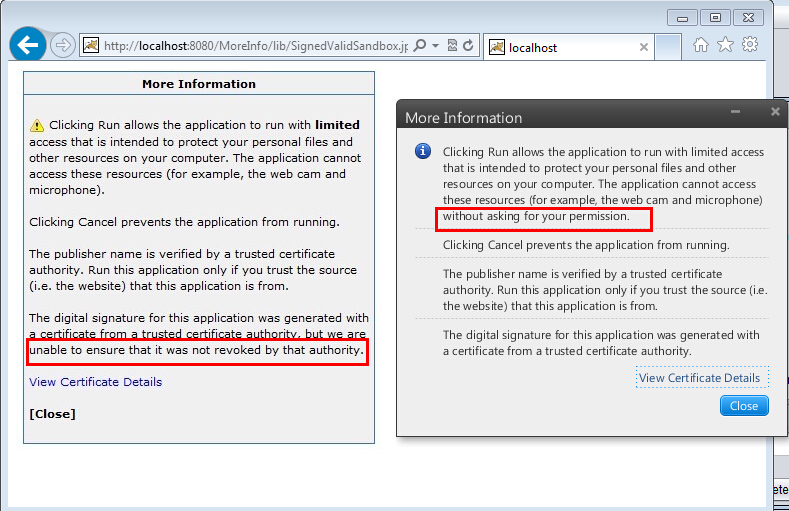Viewport: 789px width, 511px height.
Task: Open the address bar dropdown arrow
Action: point(436,46)
